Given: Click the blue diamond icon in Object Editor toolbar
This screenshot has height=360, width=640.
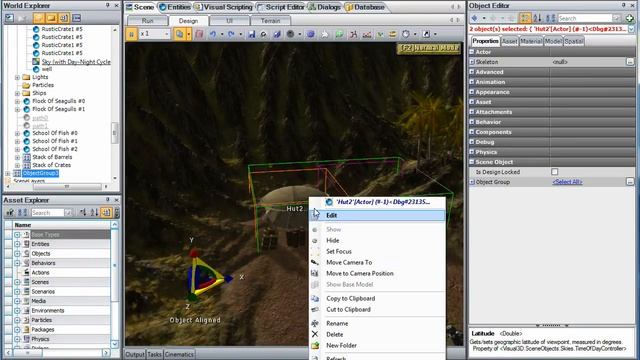Looking at the screenshot, I should (474, 18).
